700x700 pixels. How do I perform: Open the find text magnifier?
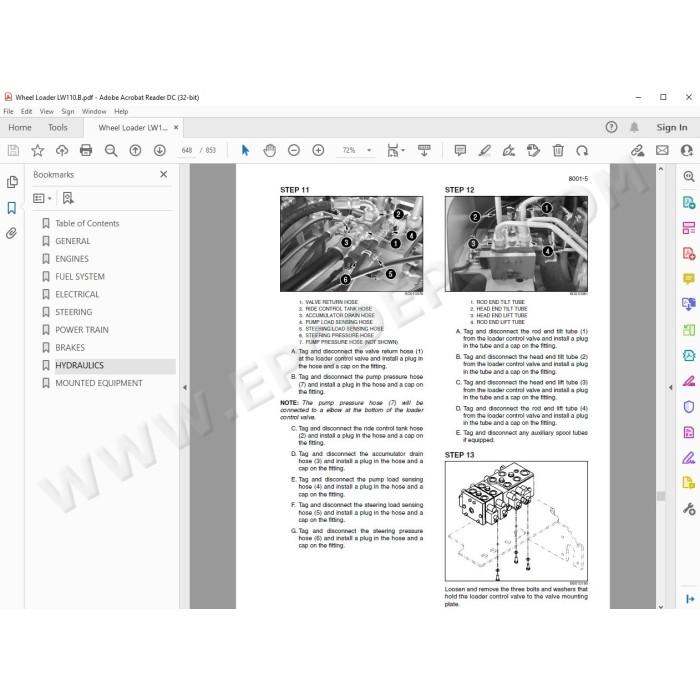(111, 150)
